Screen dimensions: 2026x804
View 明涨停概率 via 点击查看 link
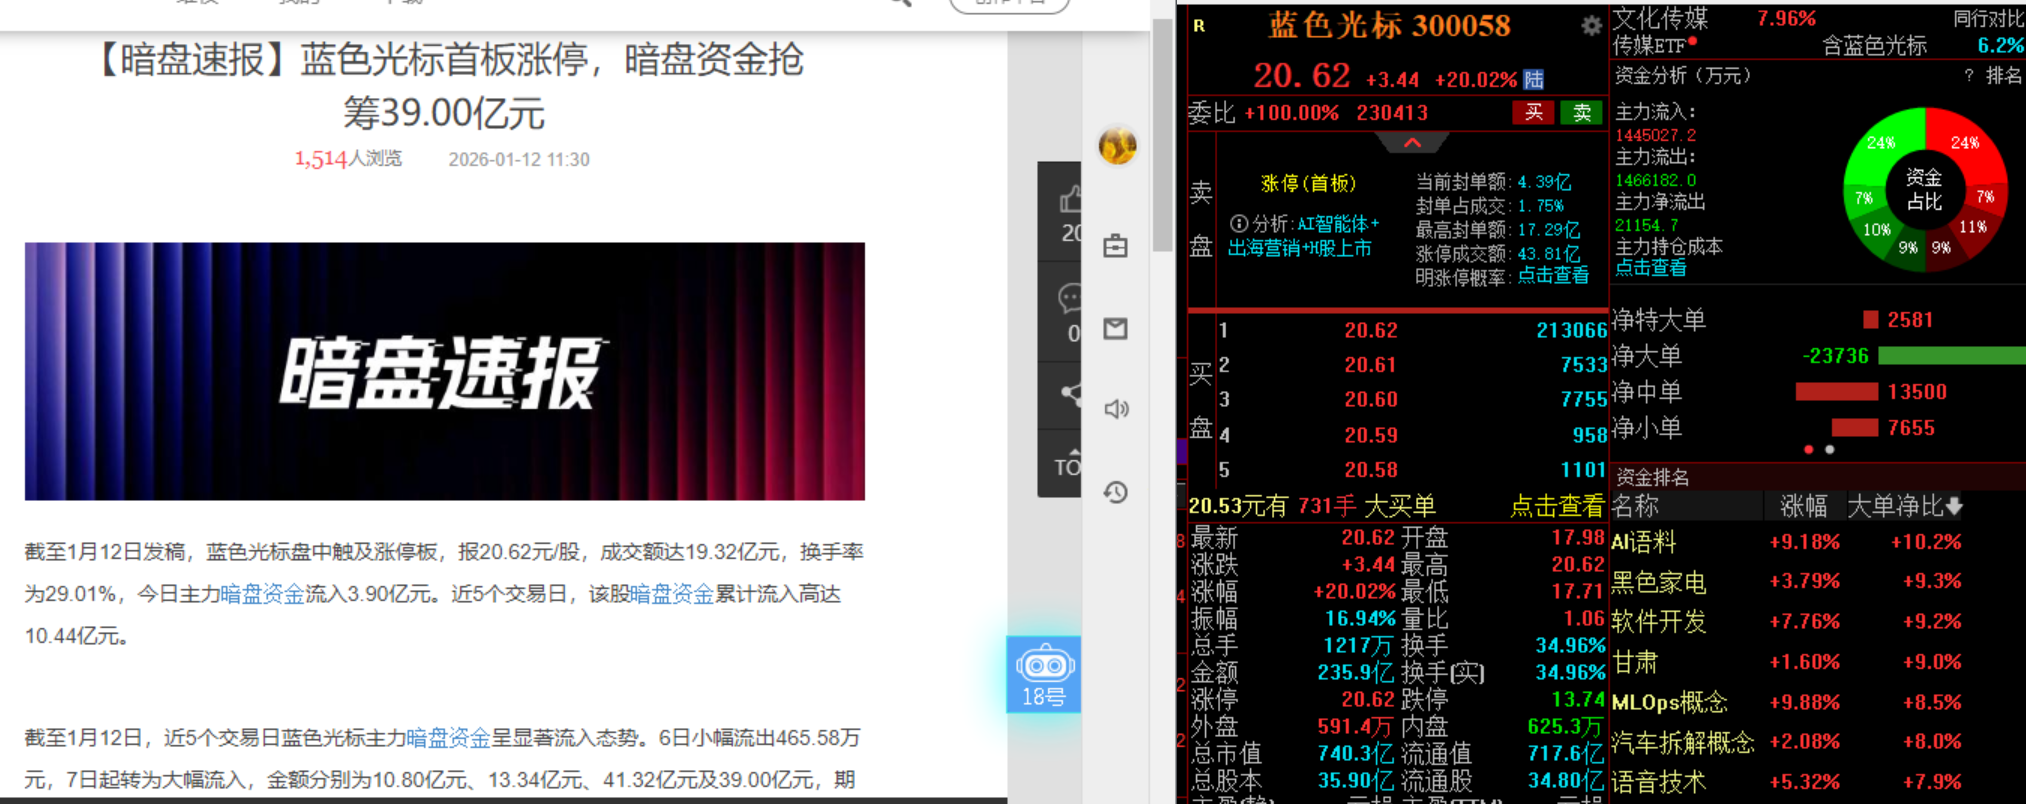[1553, 276]
